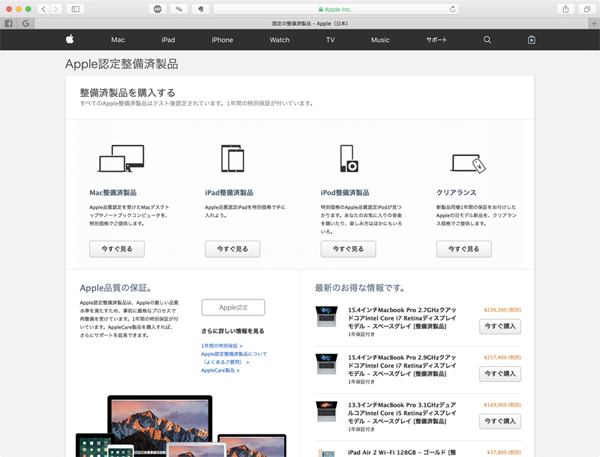Add a new tab with plus button
600x457 pixels.
pyautogui.click(x=594, y=23)
